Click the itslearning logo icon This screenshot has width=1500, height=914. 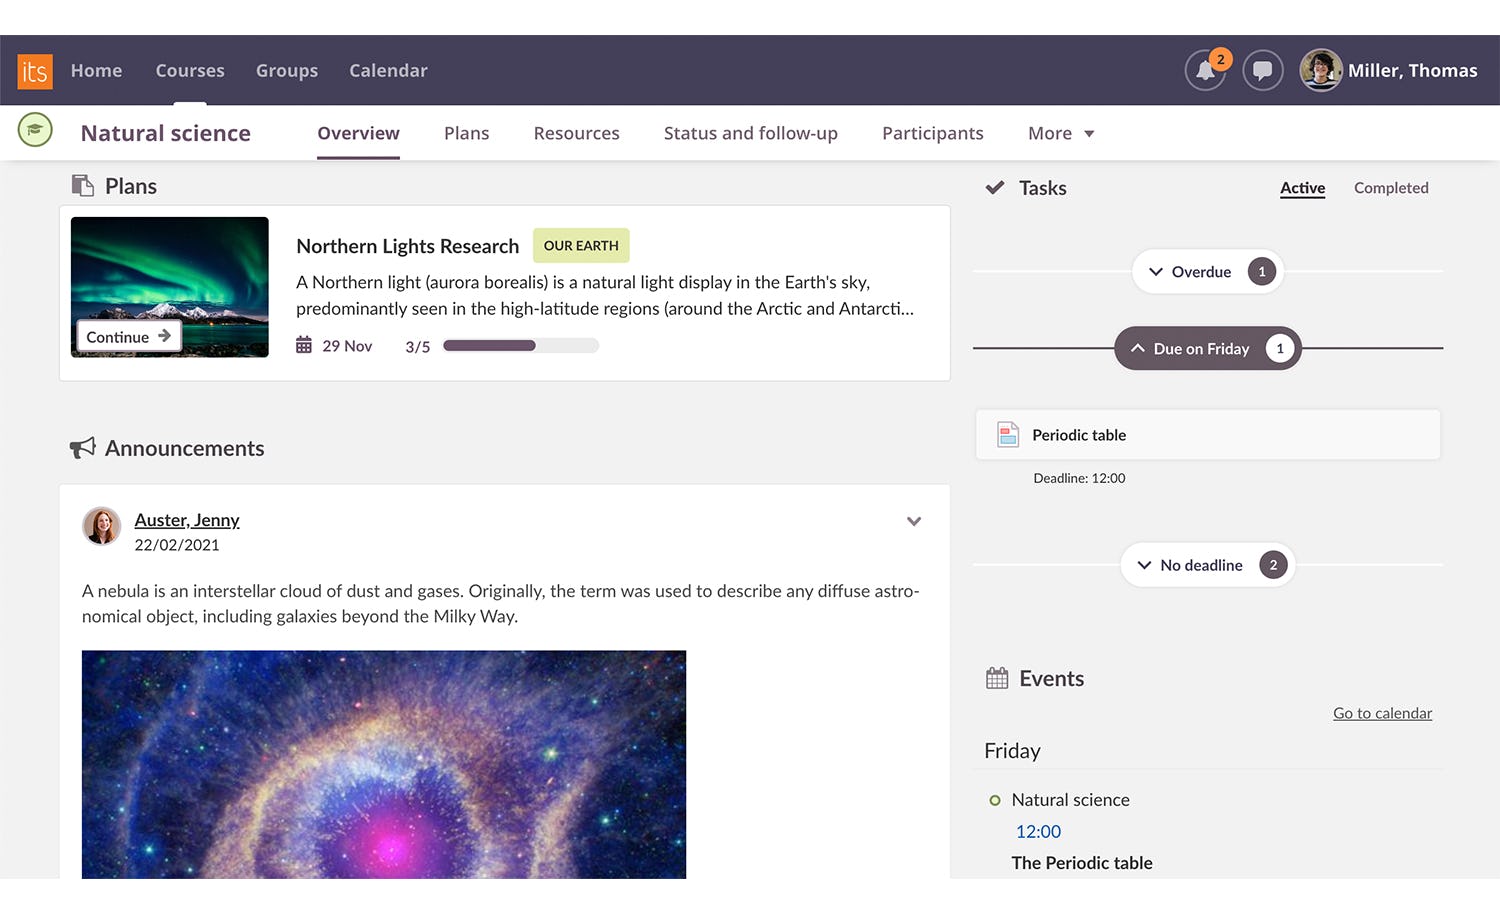[x=35, y=71]
